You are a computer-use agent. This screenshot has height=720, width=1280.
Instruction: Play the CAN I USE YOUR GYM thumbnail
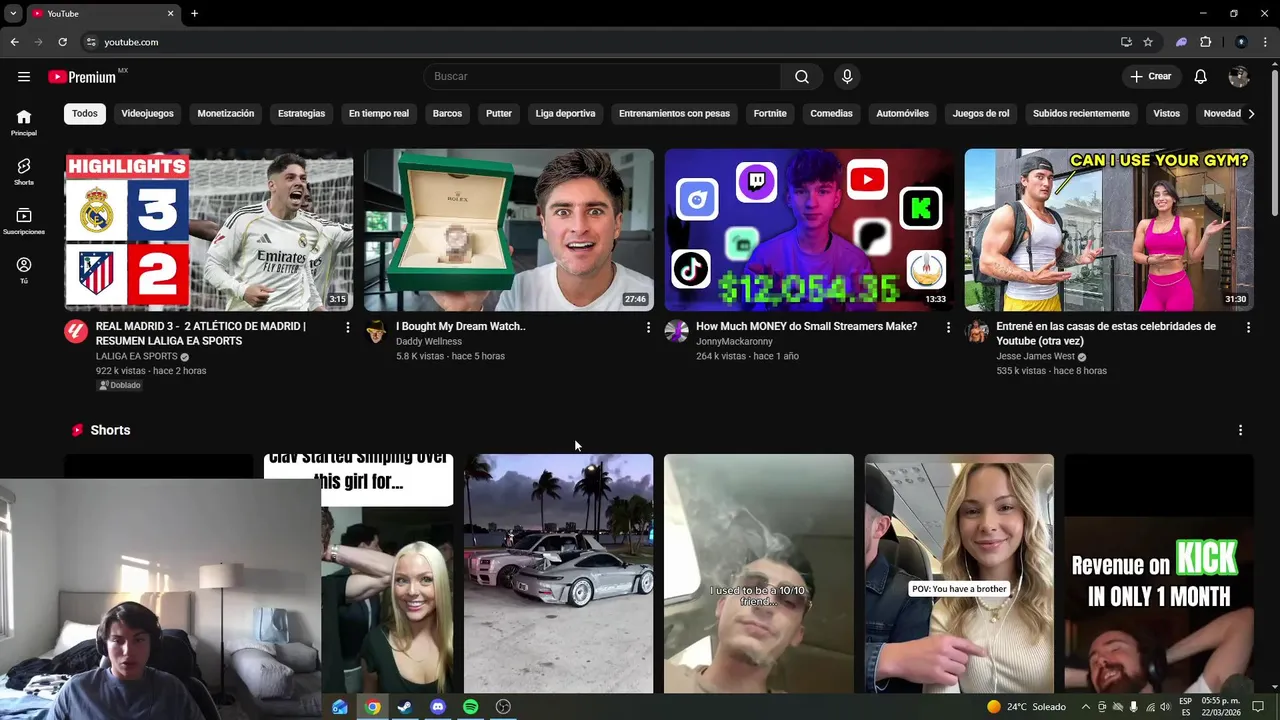pyautogui.click(x=1109, y=230)
